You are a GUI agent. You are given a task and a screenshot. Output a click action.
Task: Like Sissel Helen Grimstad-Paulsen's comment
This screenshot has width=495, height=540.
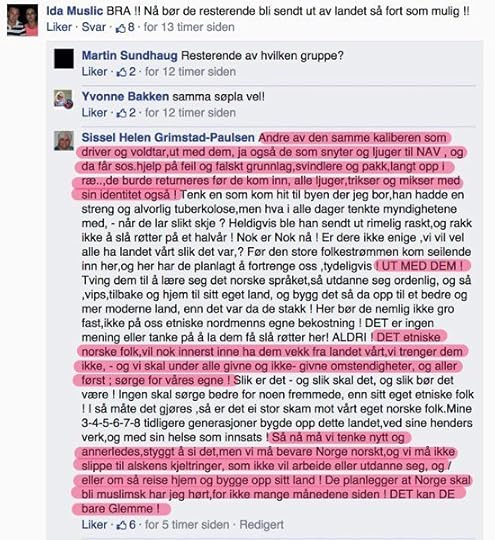tap(94, 525)
